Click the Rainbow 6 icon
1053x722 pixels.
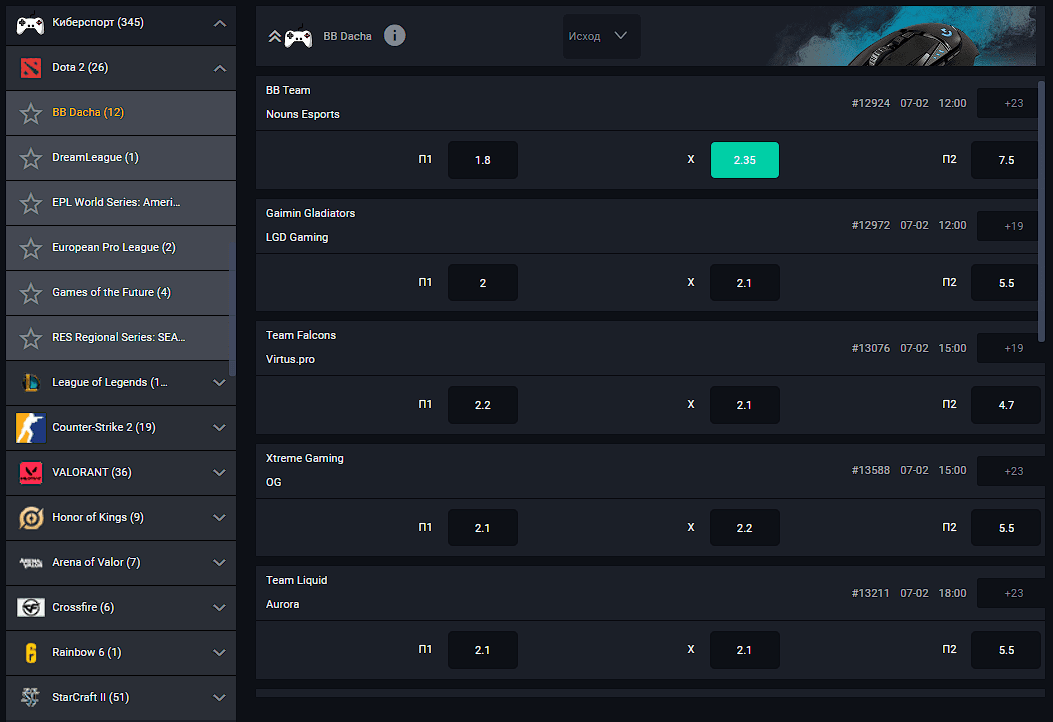click(30, 653)
